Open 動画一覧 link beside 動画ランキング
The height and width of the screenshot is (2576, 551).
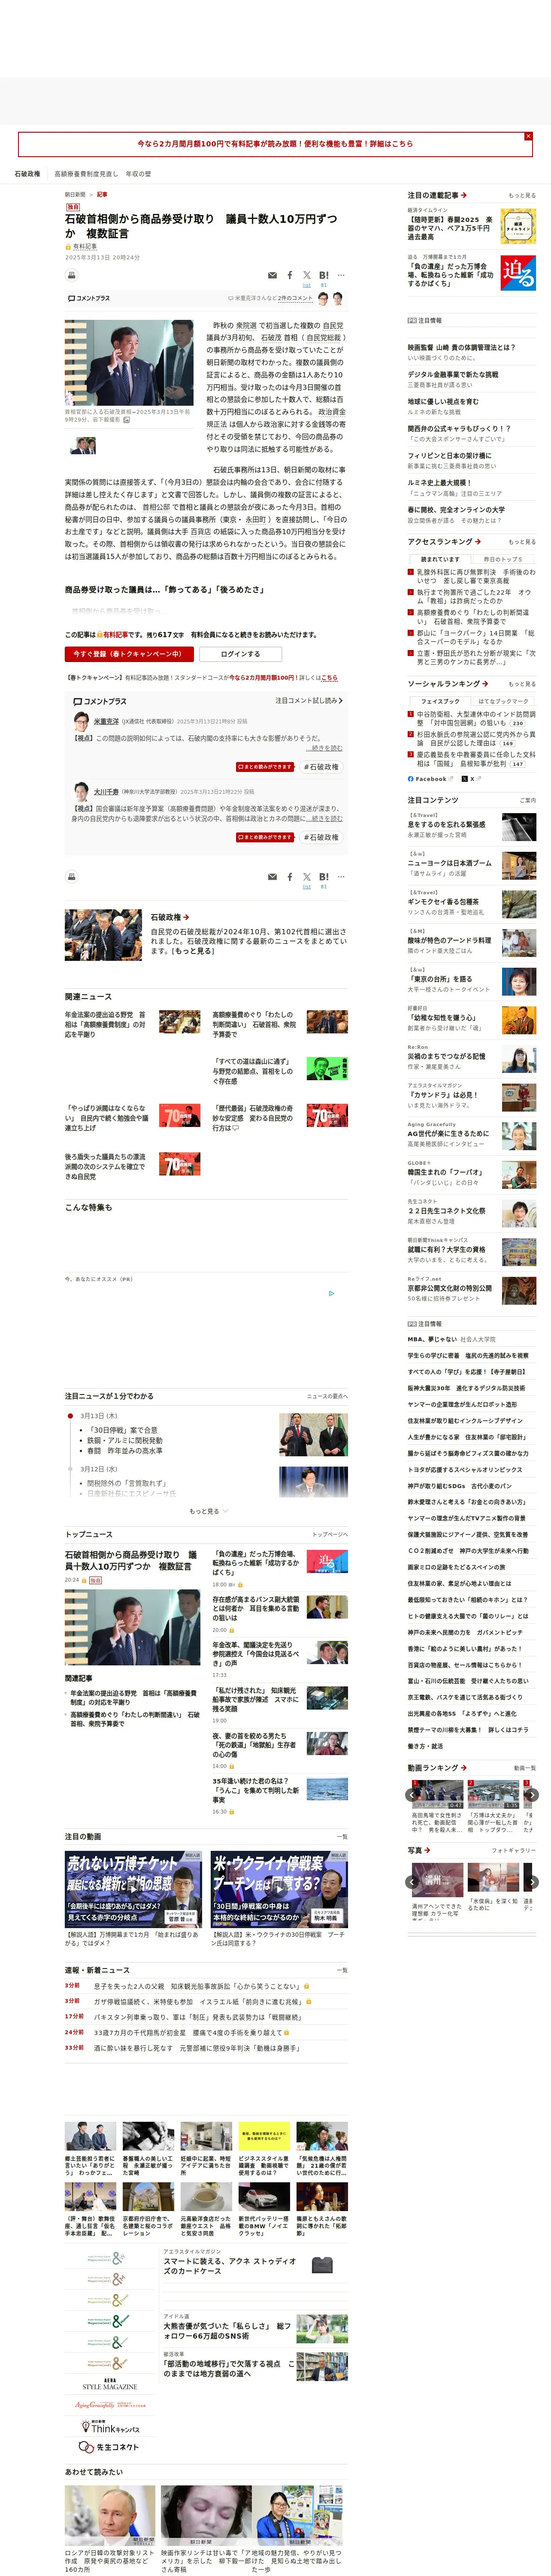pos(525,1768)
